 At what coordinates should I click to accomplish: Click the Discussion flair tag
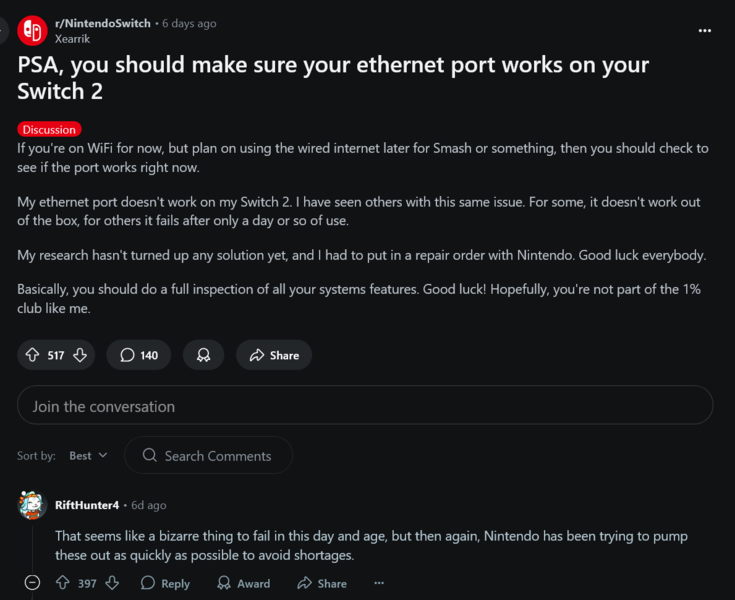pos(49,130)
